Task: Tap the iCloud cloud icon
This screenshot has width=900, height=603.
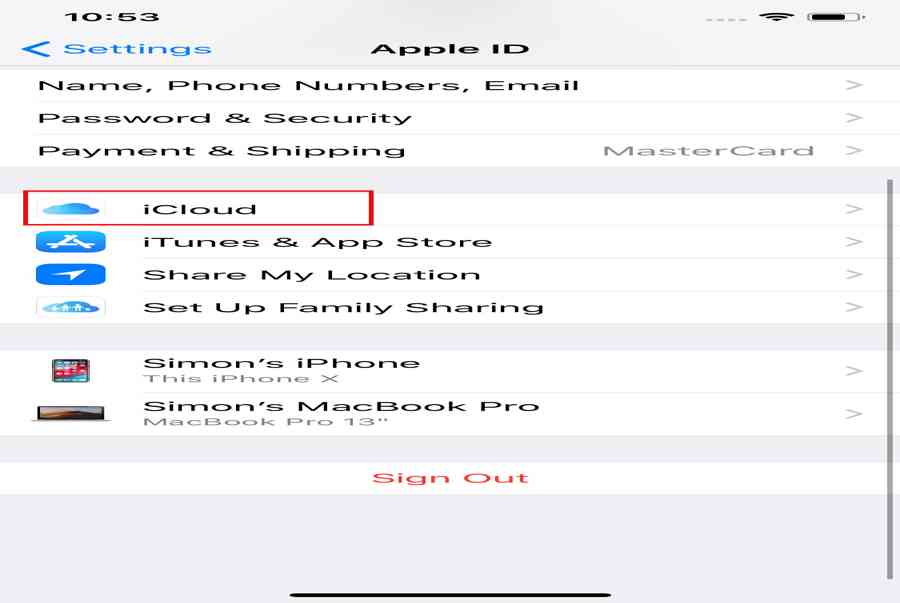Action: (71, 208)
